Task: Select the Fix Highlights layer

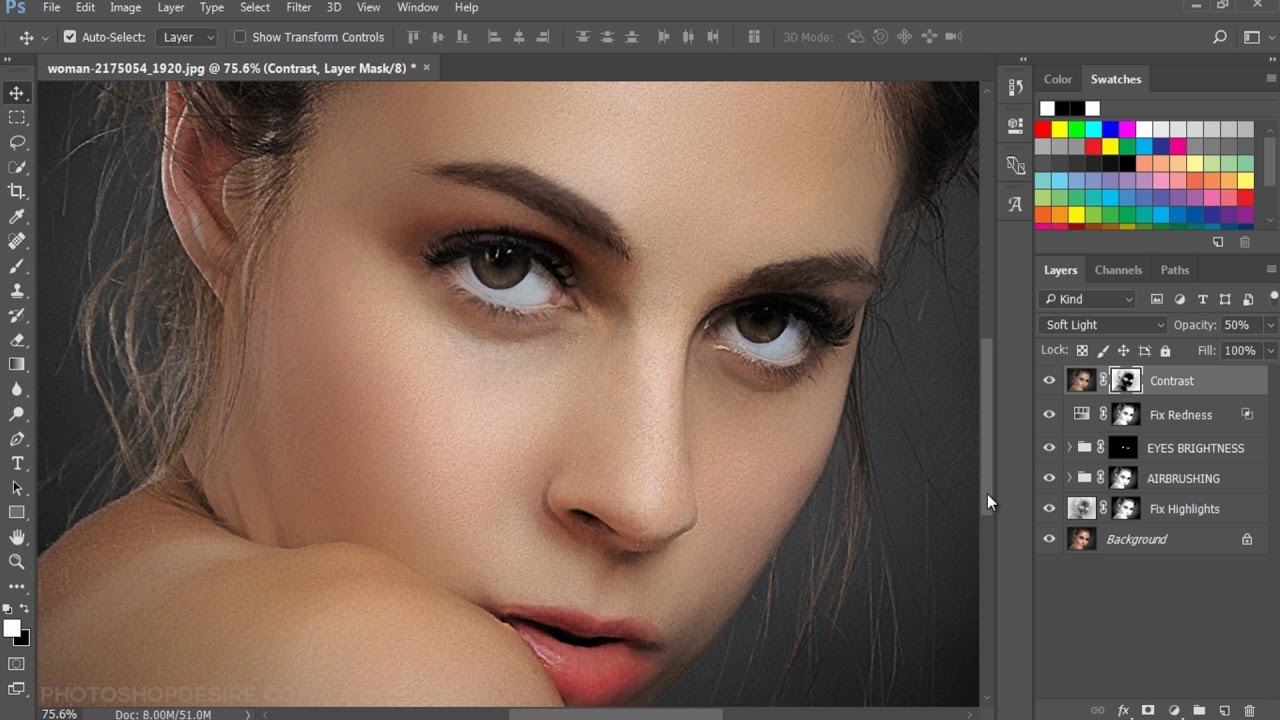Action: click(1184, 509)
